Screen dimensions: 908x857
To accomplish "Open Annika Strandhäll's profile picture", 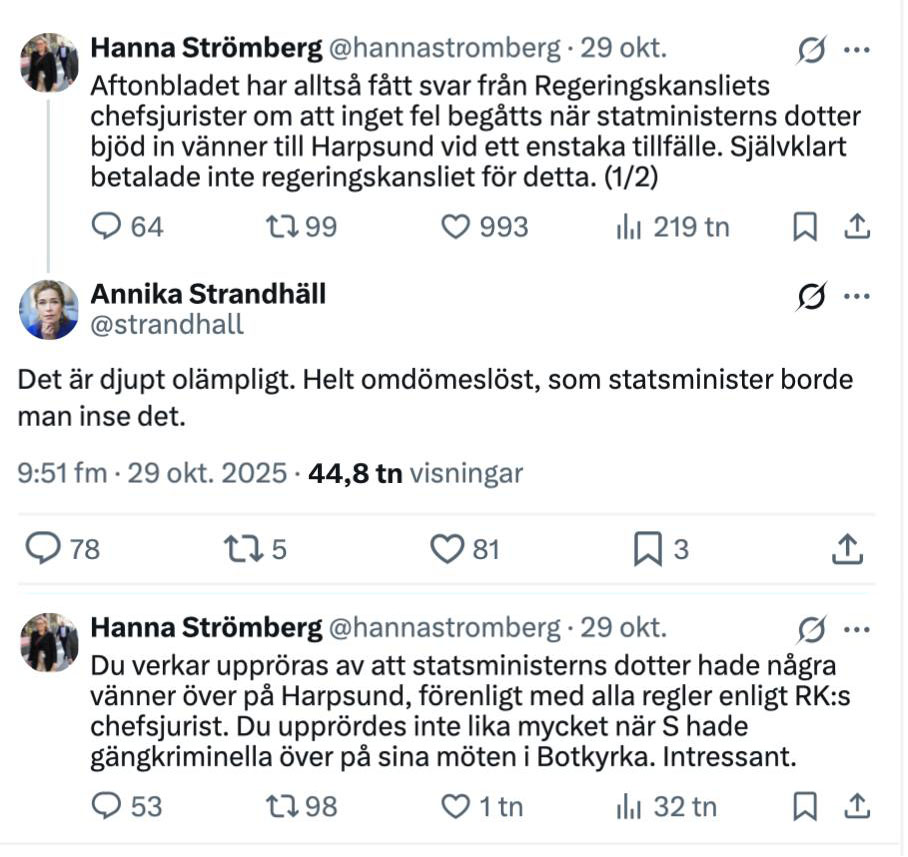I will click(48, 309).
